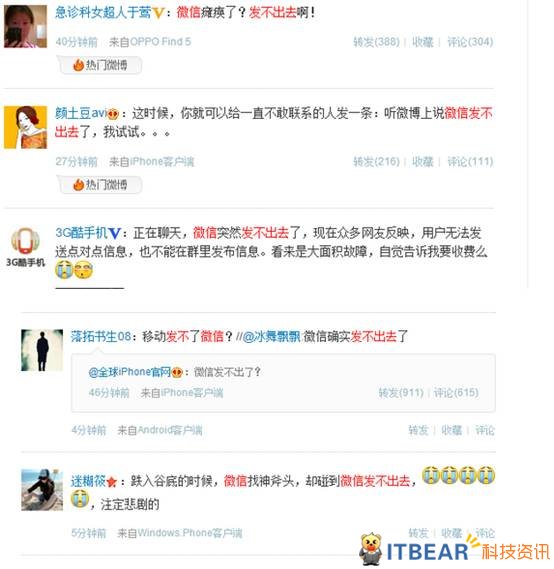Open 颜土豆avi user profile link

click(x=81, y=114)
